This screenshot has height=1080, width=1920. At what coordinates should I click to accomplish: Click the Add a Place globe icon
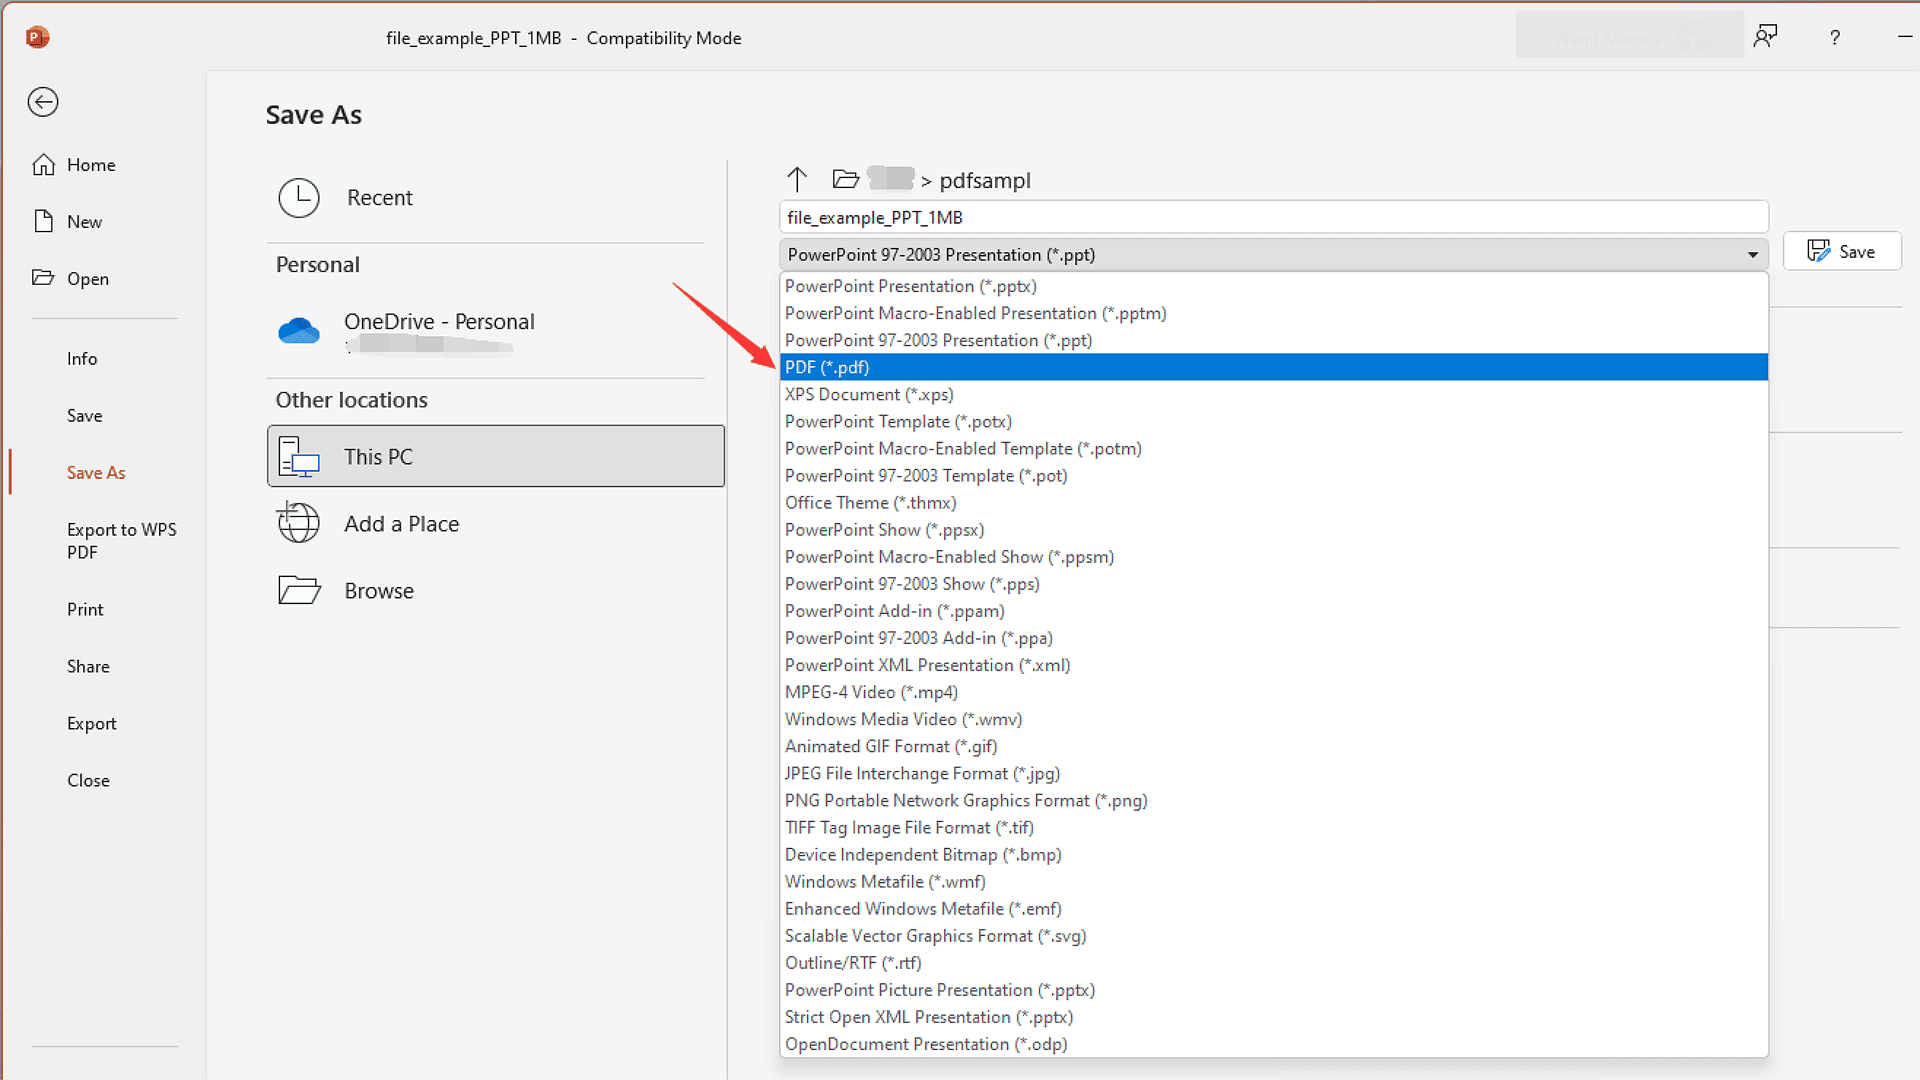[x=298, y=523]
